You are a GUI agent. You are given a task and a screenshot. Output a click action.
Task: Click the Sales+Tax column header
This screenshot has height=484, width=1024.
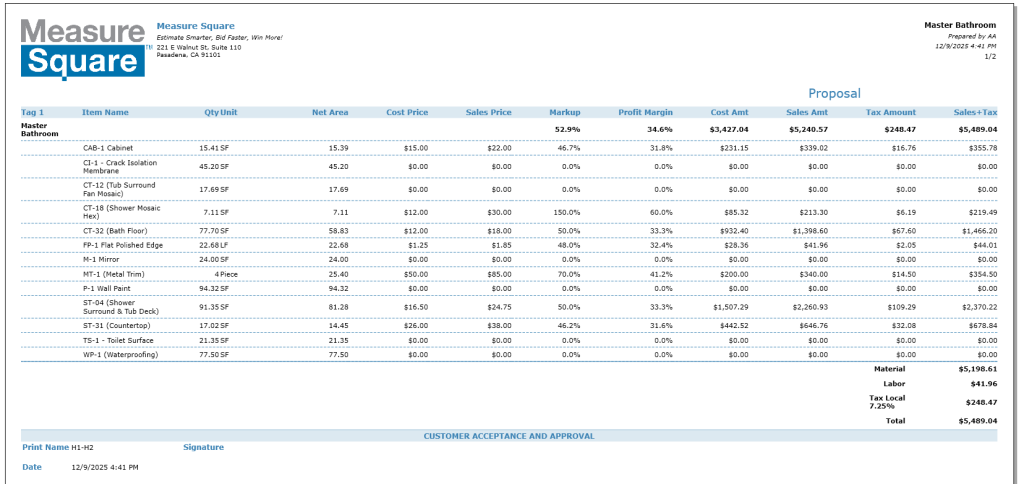pos(975,112)
